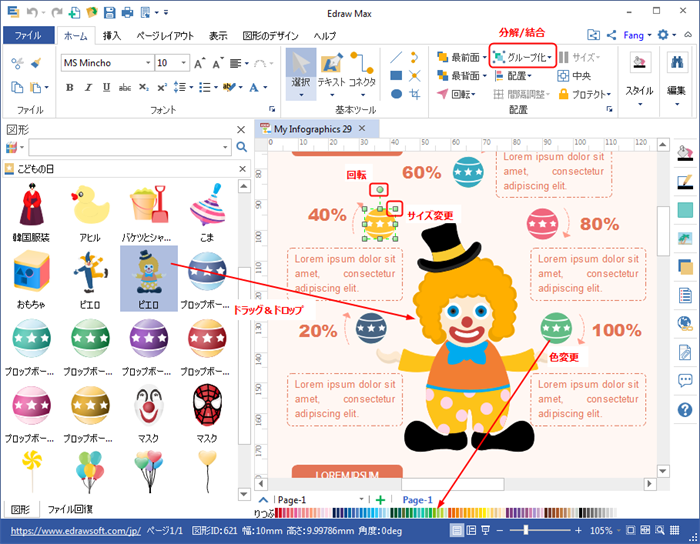
Task: Click the 中央 (Center) align icon
Action: coord(574,75)
